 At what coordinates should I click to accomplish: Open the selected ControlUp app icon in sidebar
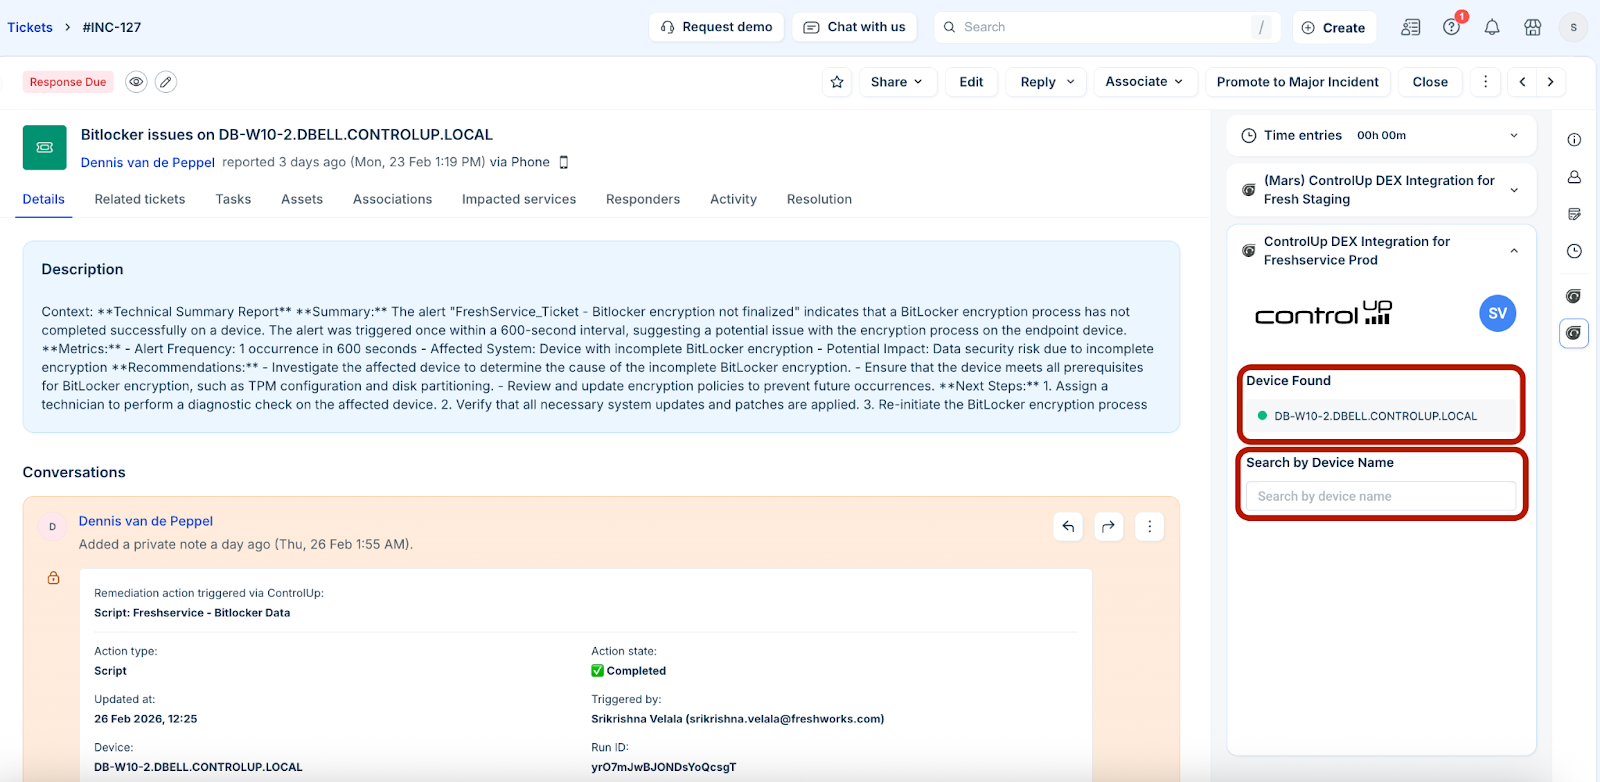(x=1574, y=333)
